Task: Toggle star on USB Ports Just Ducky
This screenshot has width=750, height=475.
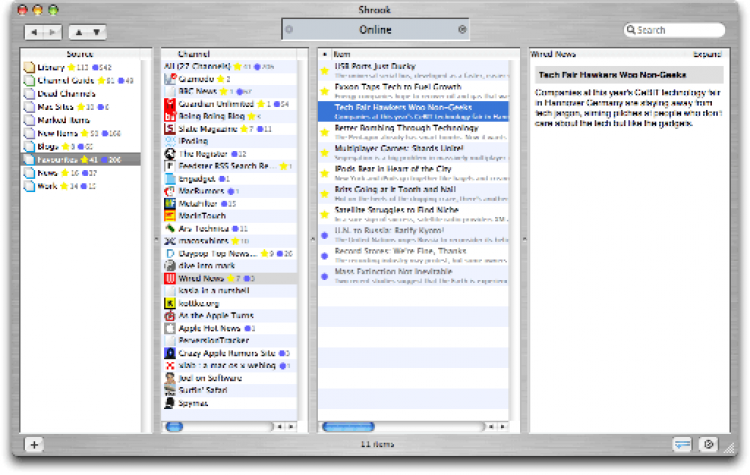Action: 325,71
